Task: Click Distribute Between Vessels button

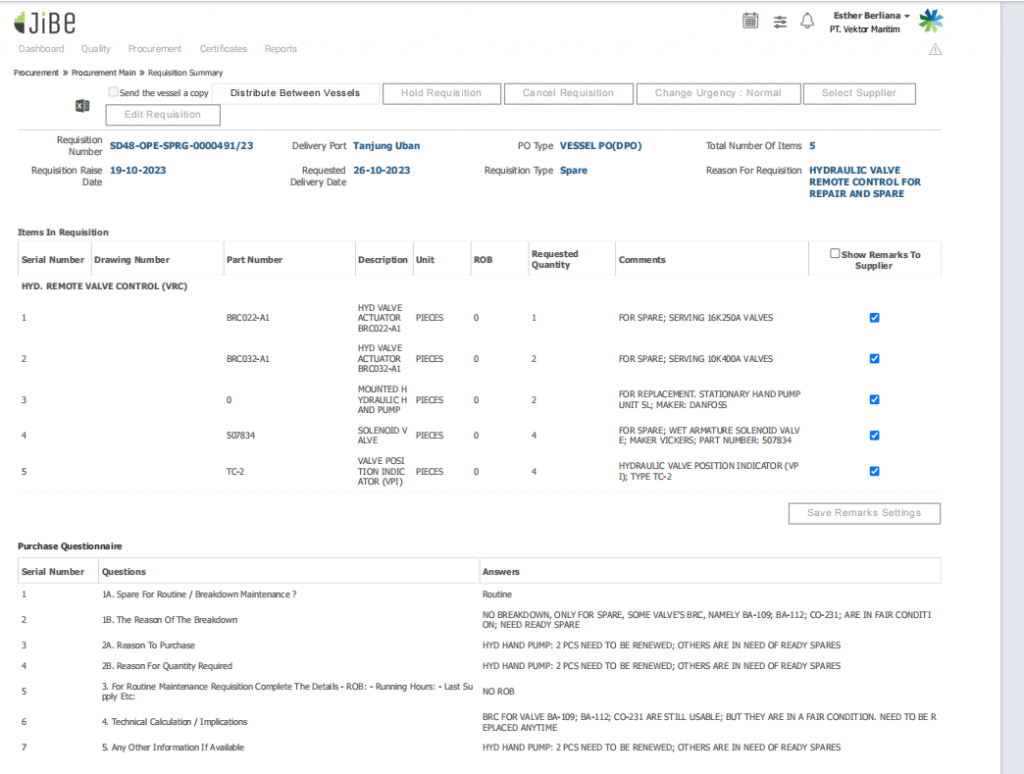Action: 294,93
